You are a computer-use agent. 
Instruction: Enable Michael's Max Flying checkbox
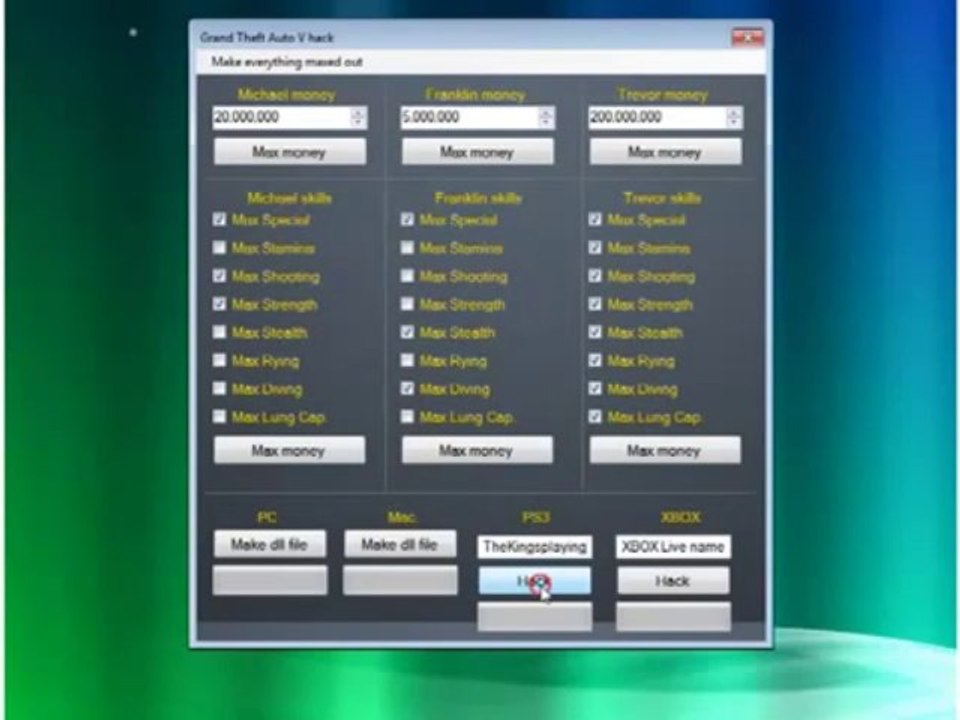click(x=219, y=360)
